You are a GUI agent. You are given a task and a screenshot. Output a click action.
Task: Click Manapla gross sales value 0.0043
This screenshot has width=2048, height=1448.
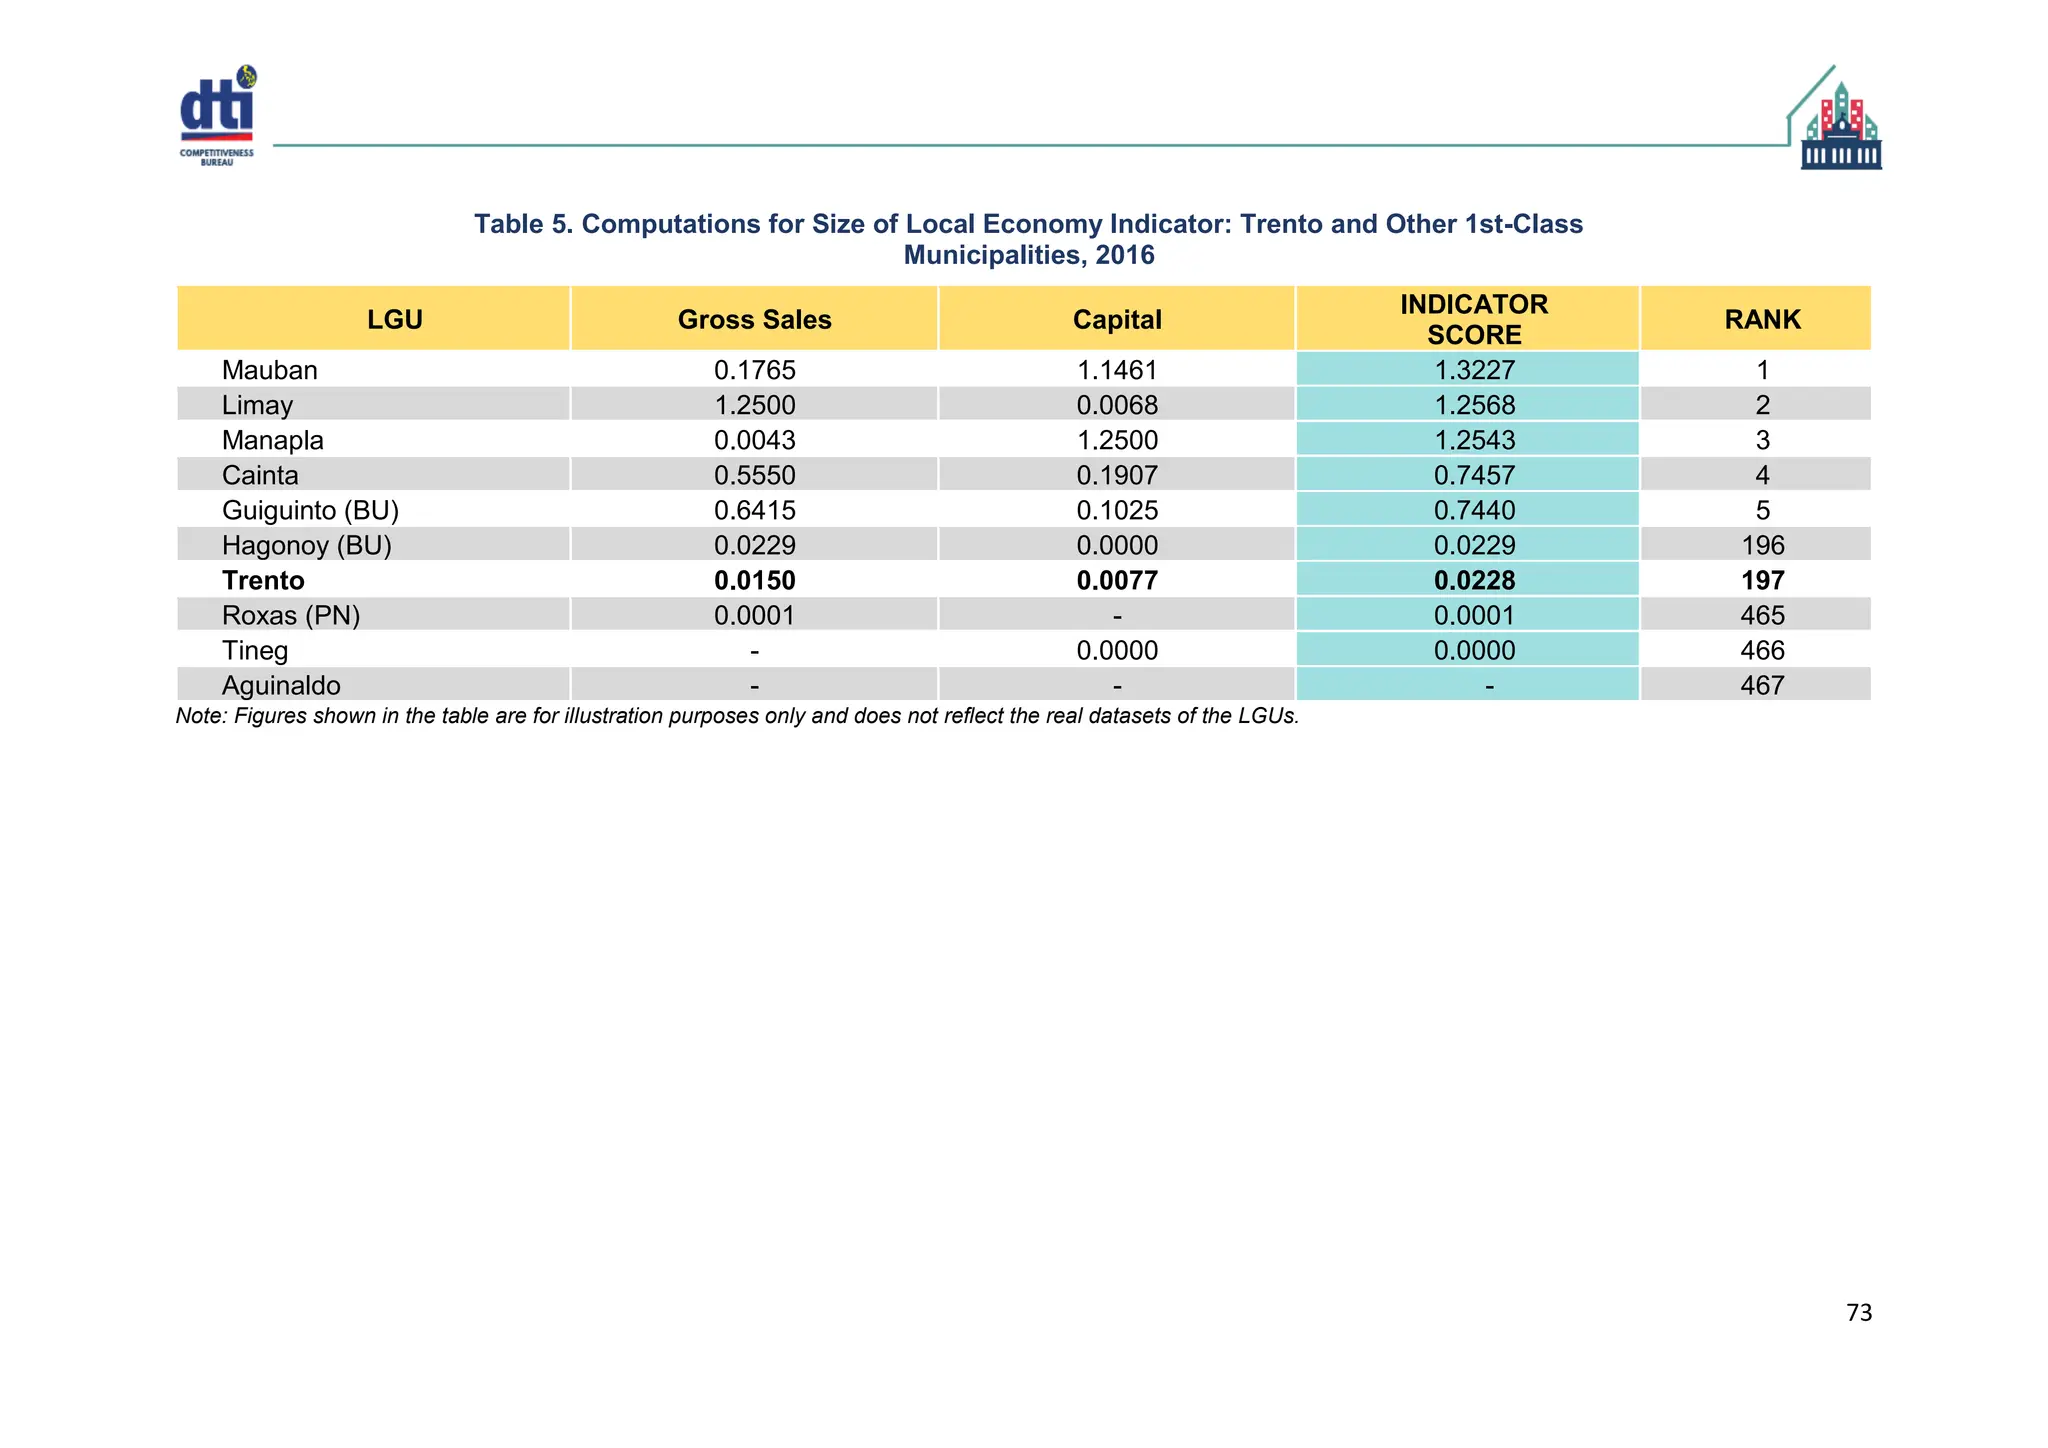[754, 440]
